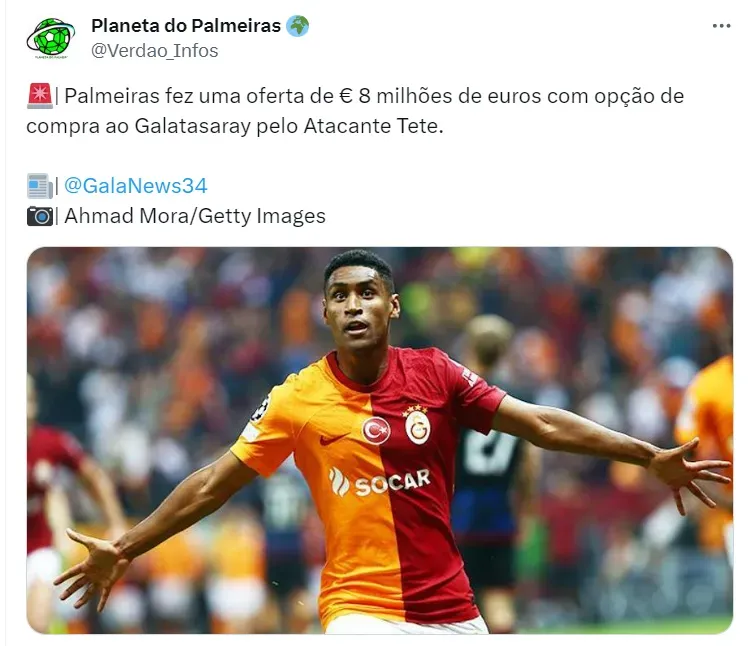This screenshot has height=646, width=748.
Task: Open the @Verdao_Infos handle
Action: (x=155, y=51)
